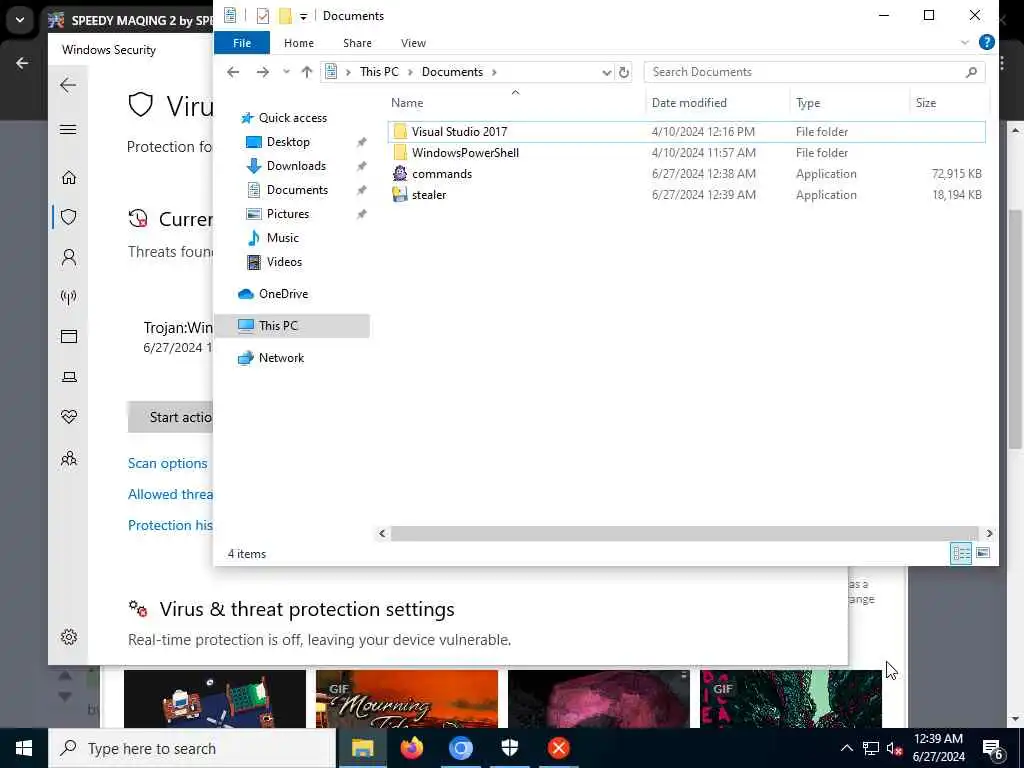
Task: Click the Start actions button
Action: [x=171, y=417]
